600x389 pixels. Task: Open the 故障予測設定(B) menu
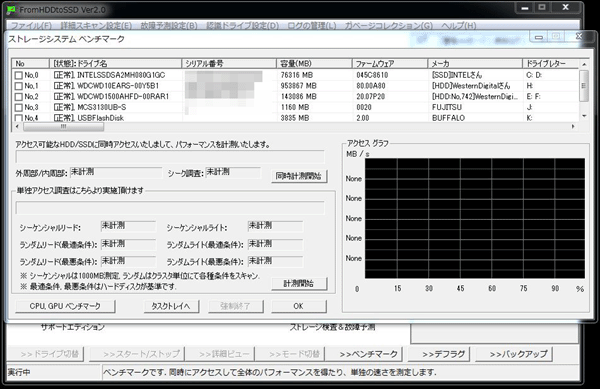(x=169, y=26)
